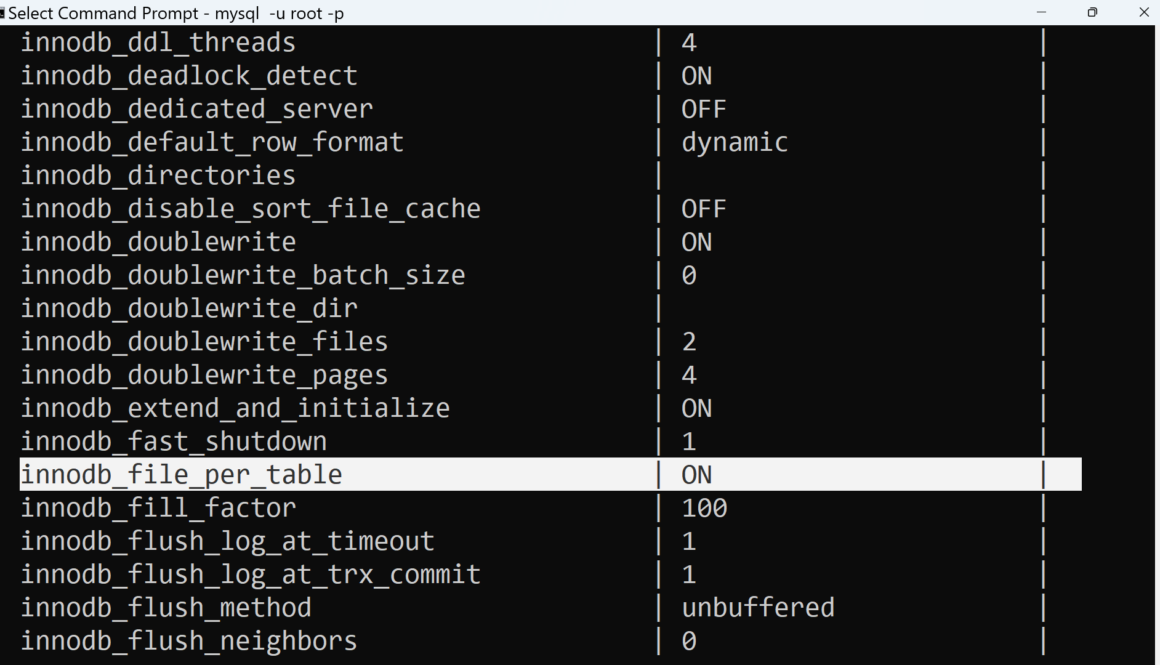Minimize the Command Prompt window
This screenshot has height=665, width=1160.
tap(1042, 12)
